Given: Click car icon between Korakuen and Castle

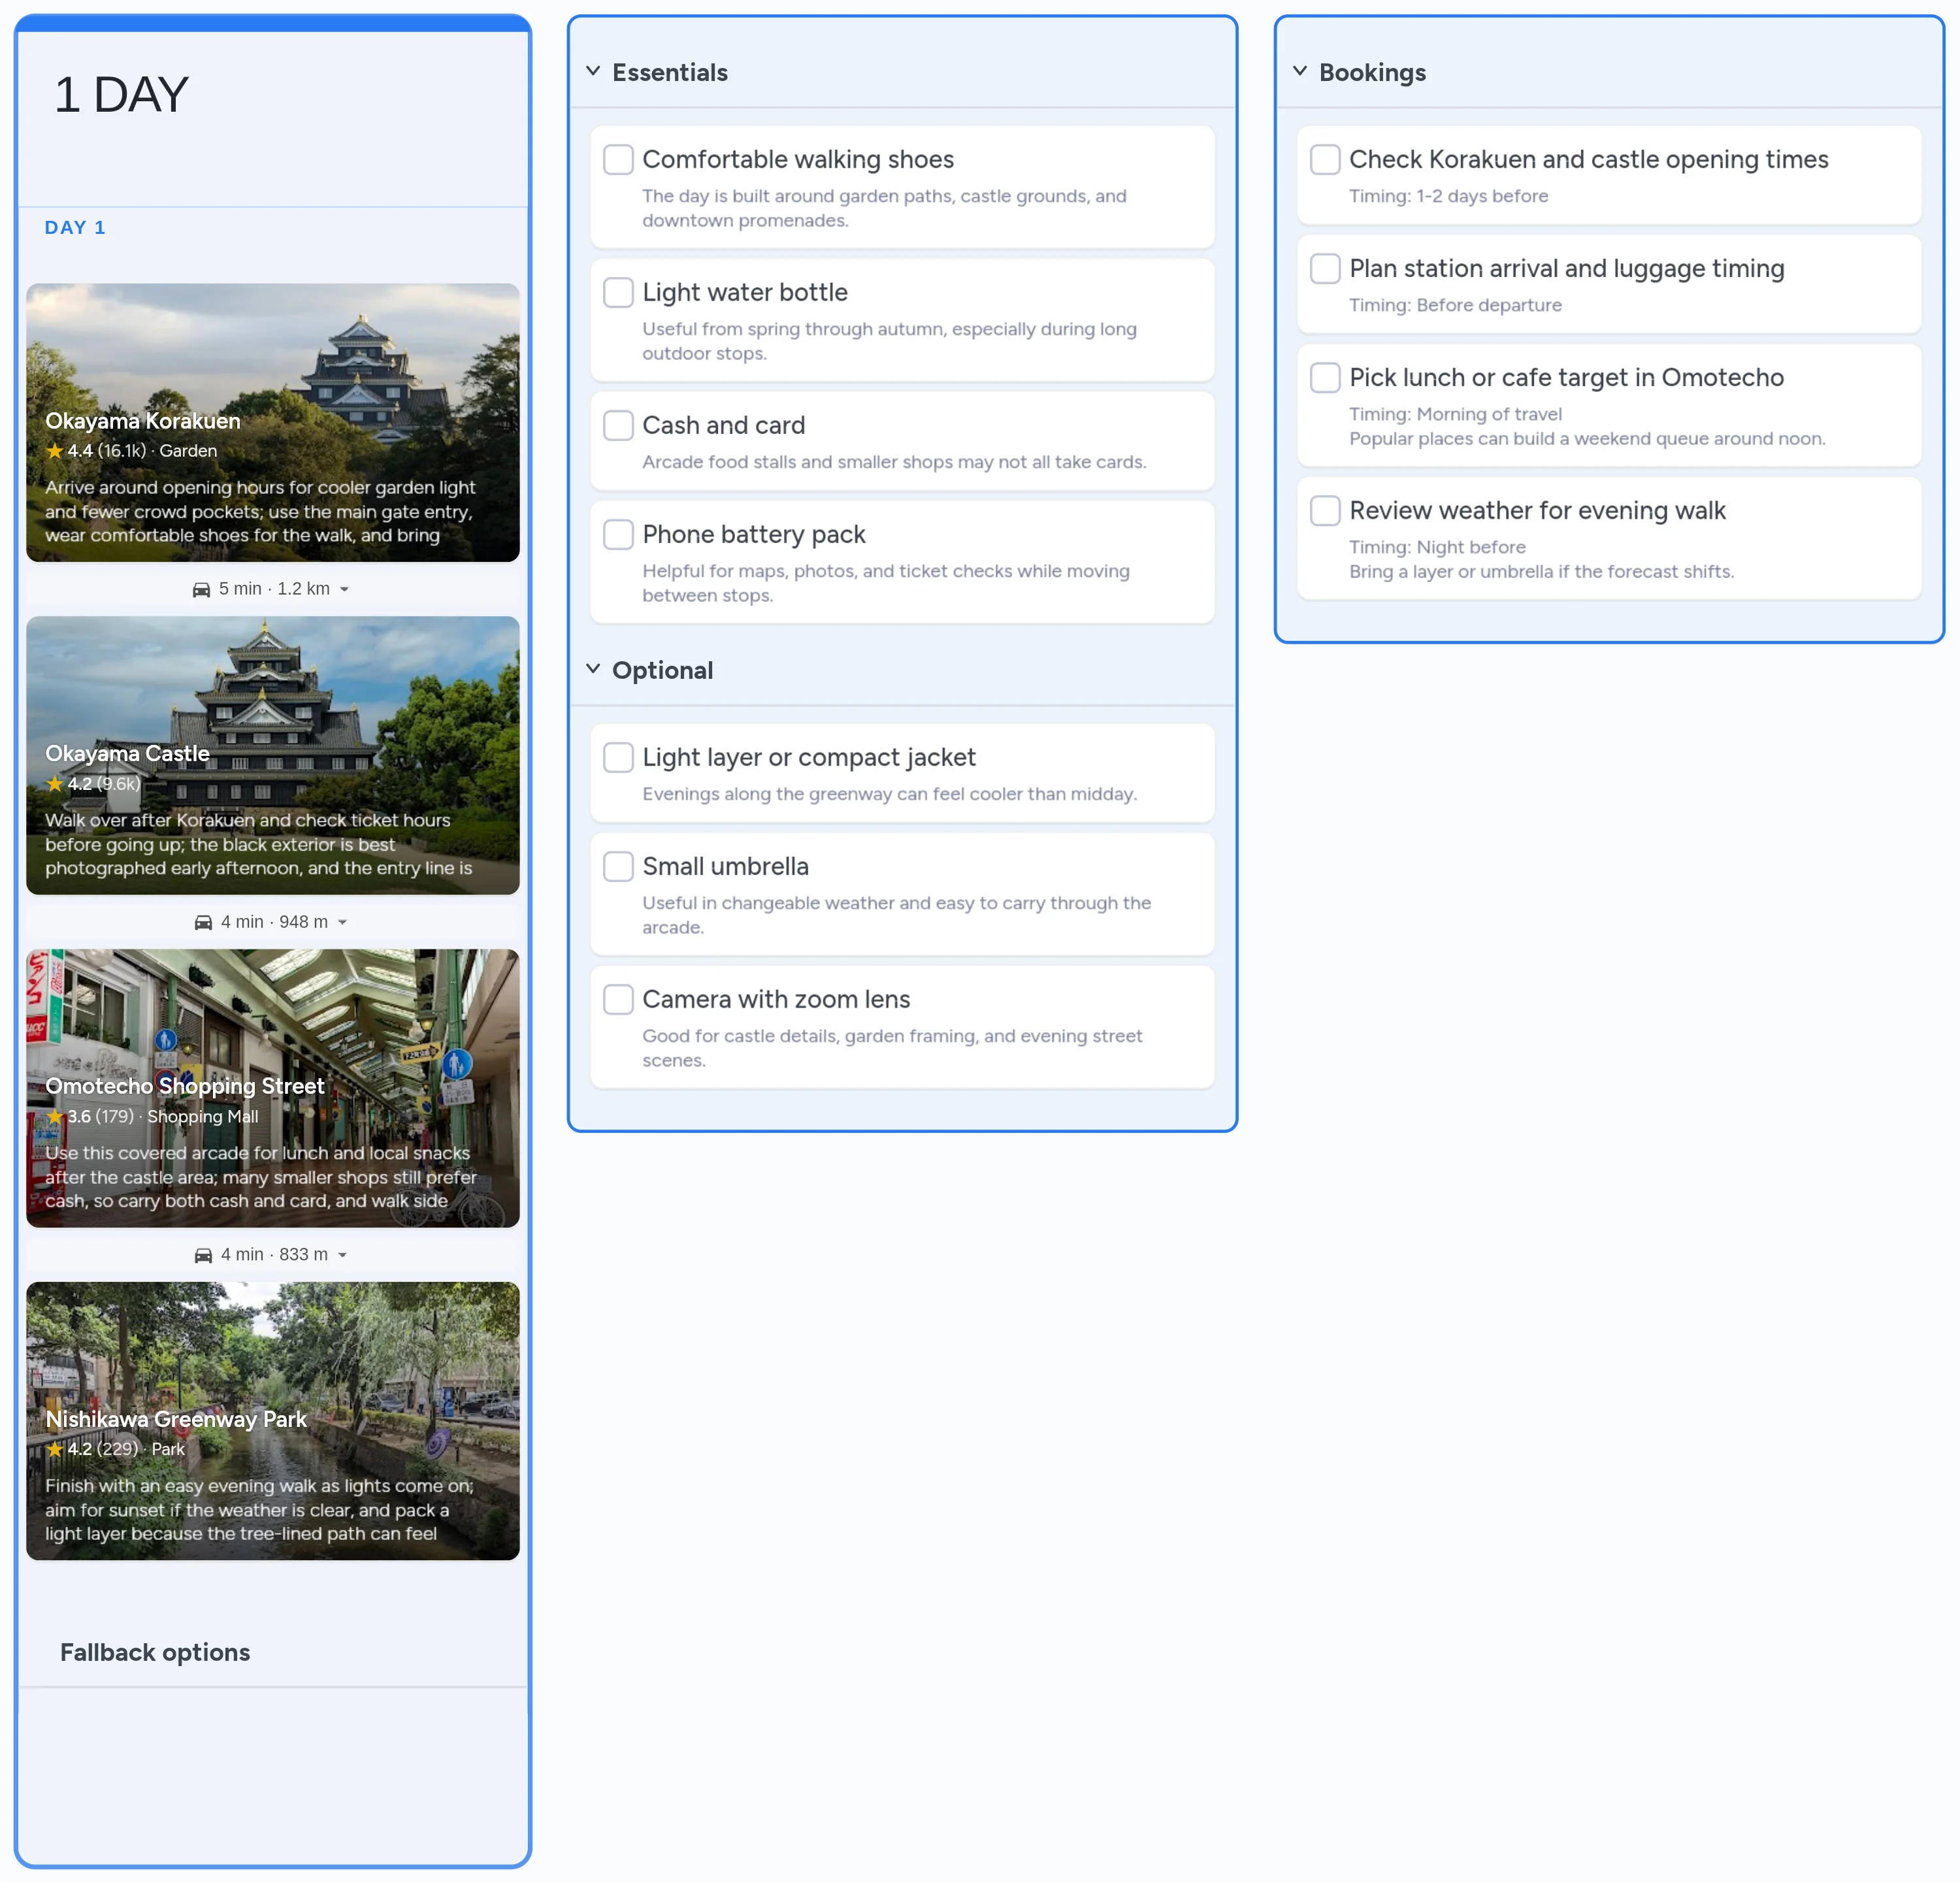Looking at the screenshot, I should pyautogui.click(x=201, y=589).
